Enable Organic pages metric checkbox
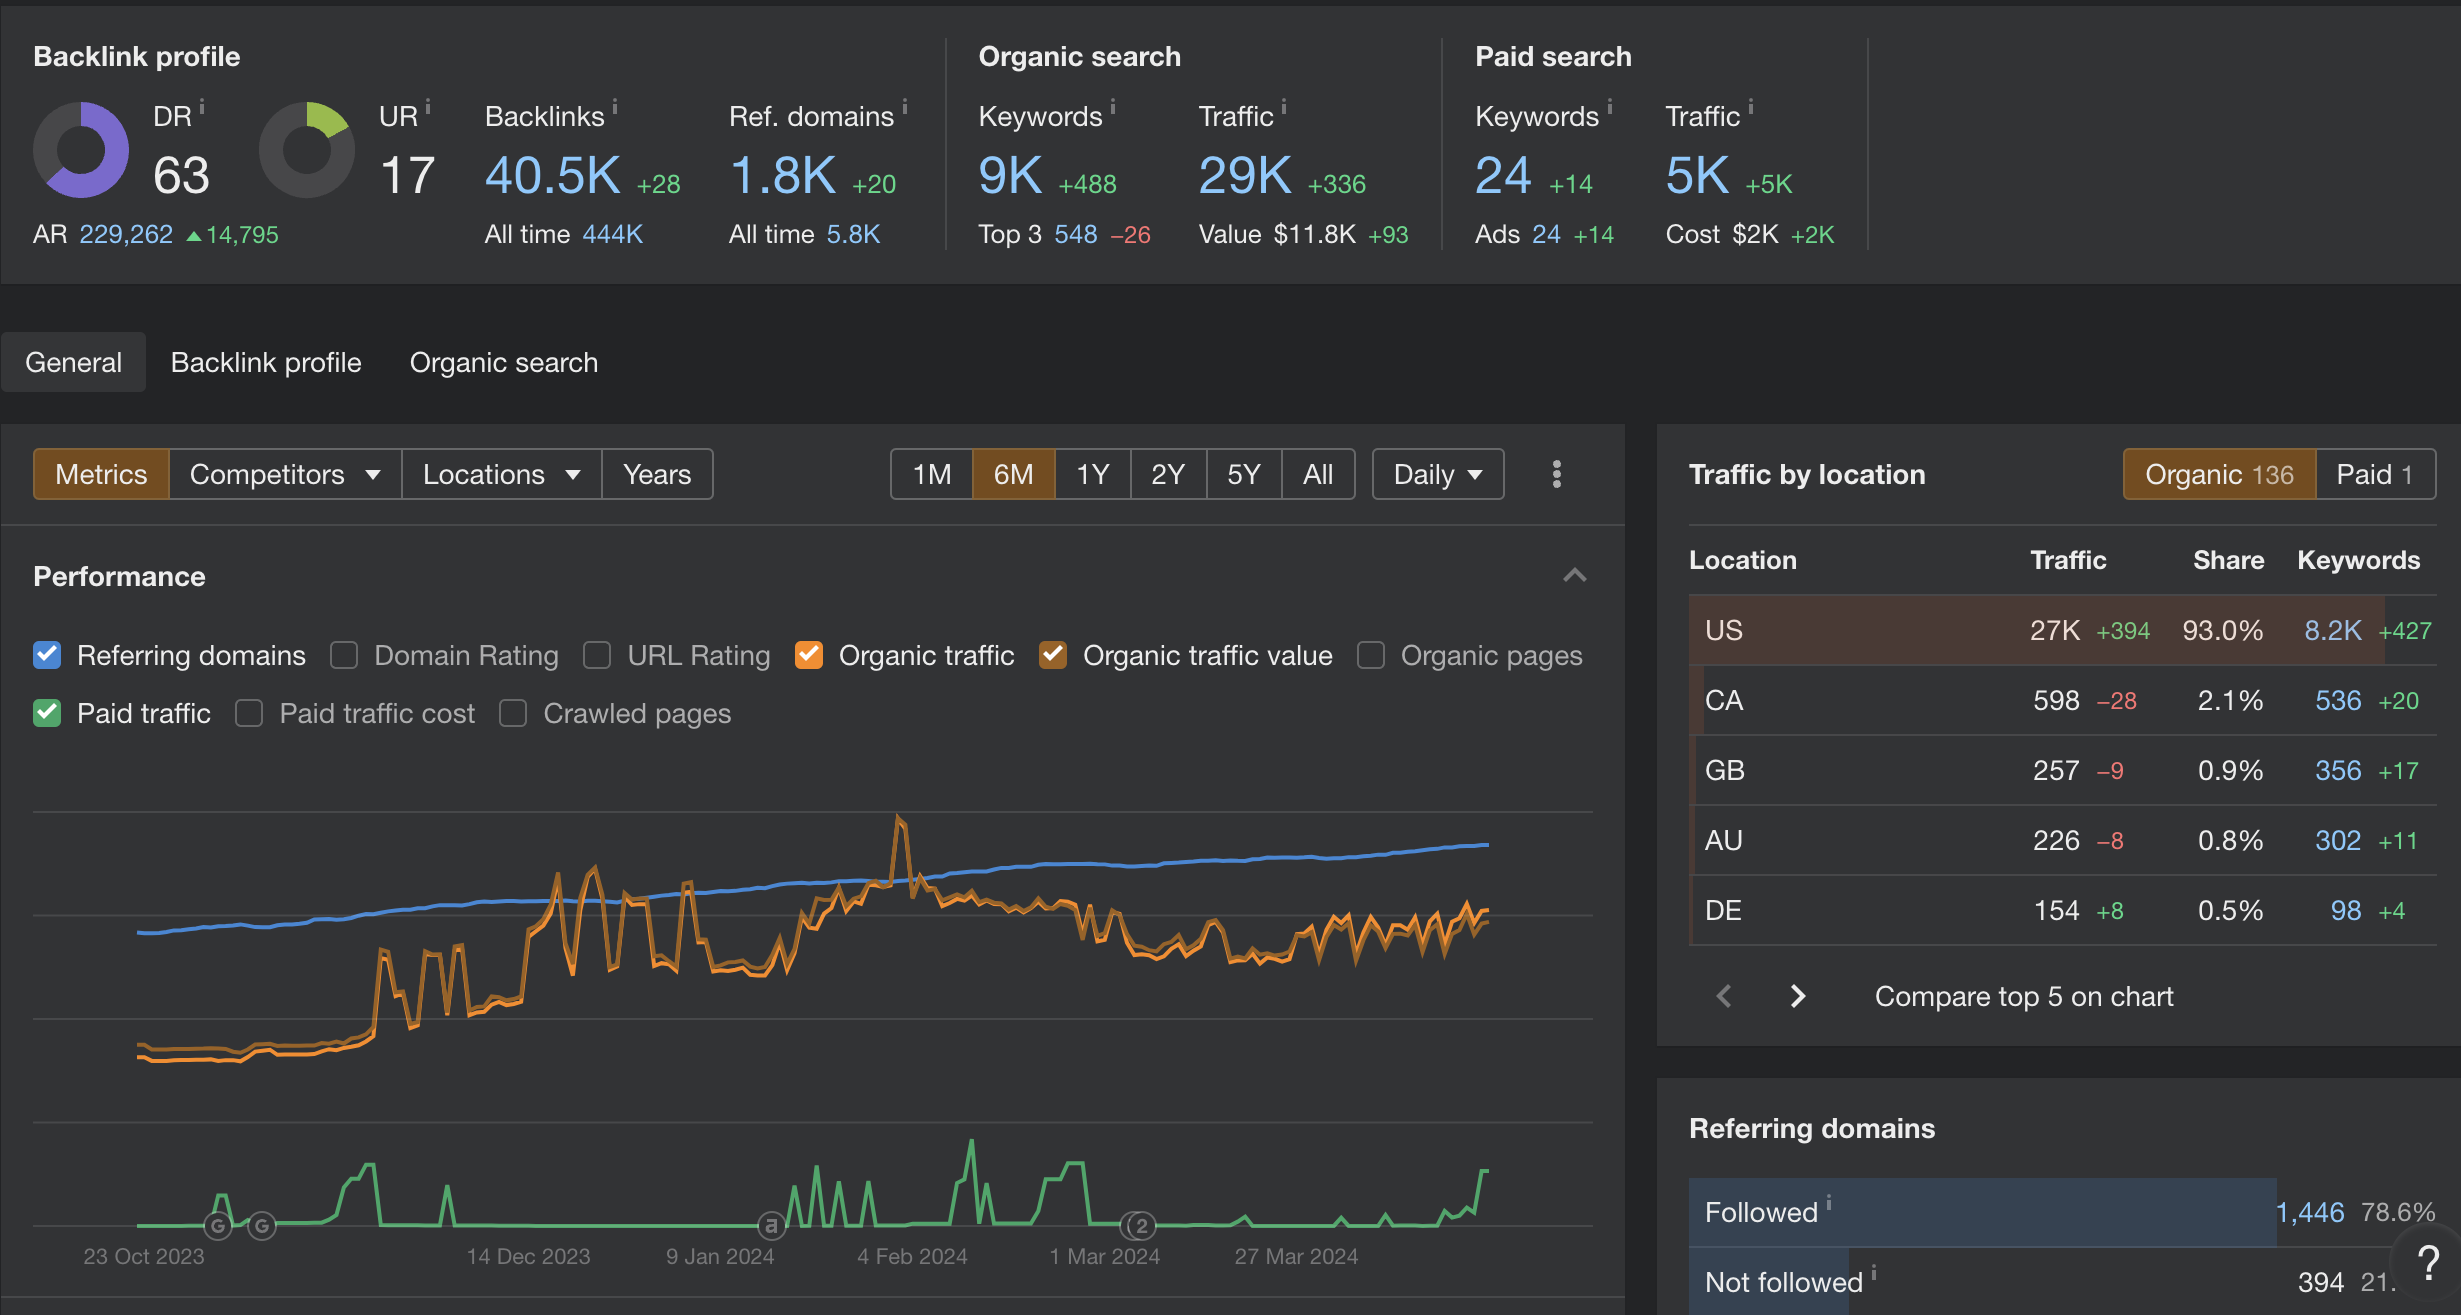 pos(1371,655)
